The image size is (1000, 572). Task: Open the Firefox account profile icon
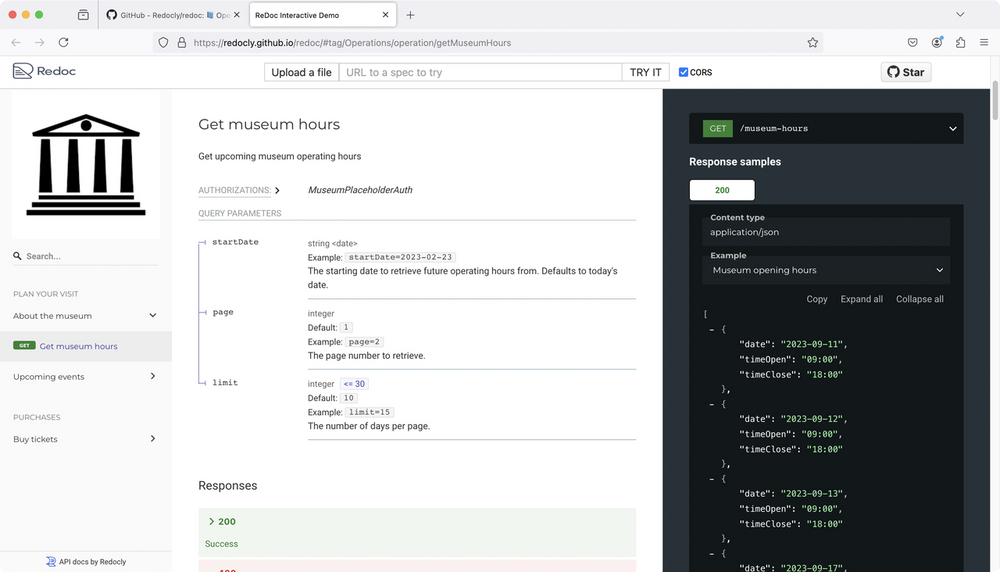[x=937, y=43]
